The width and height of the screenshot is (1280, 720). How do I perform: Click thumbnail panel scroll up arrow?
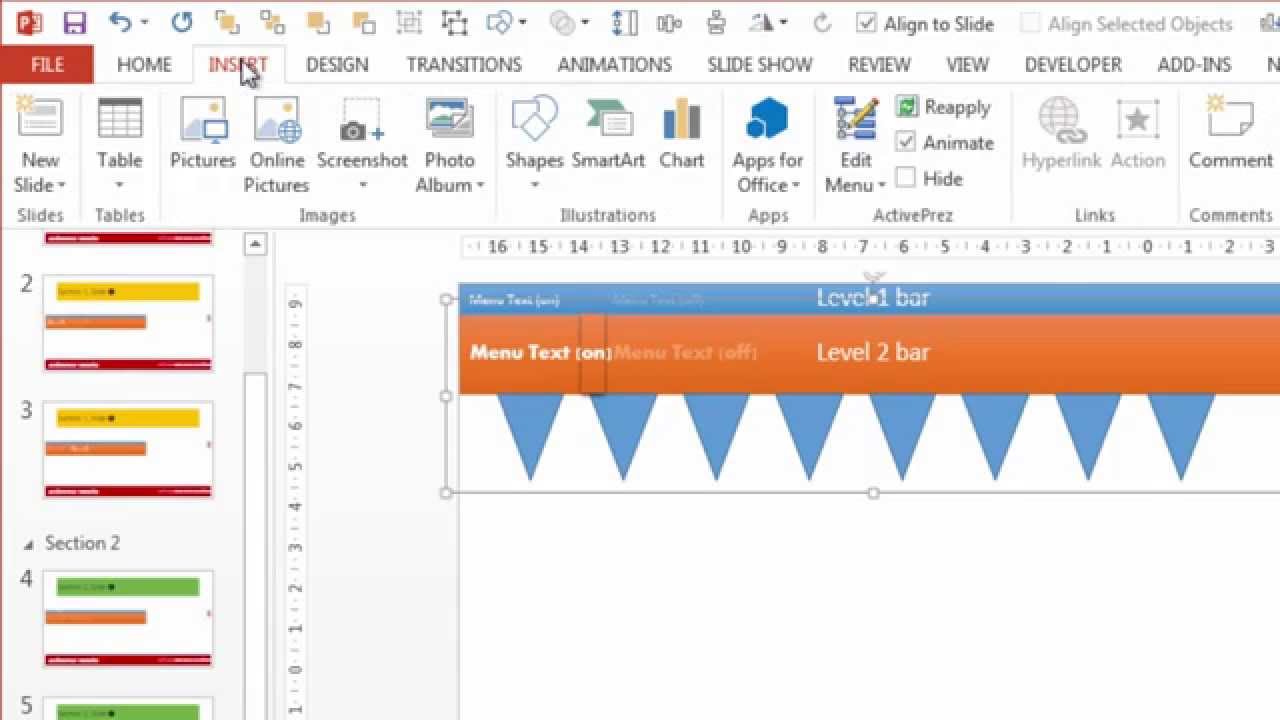tap(256, 244)
